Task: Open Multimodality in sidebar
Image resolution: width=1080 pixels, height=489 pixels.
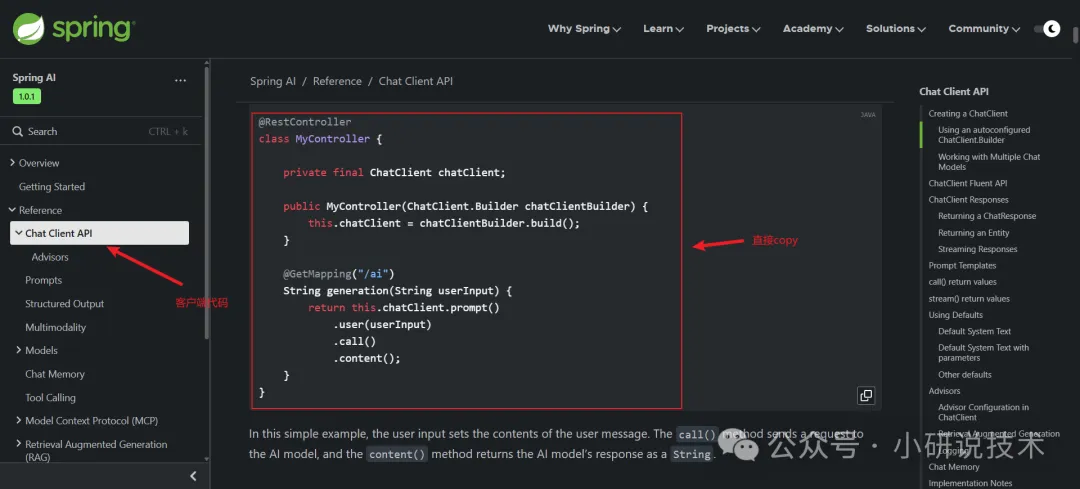Action: (56, 327)
